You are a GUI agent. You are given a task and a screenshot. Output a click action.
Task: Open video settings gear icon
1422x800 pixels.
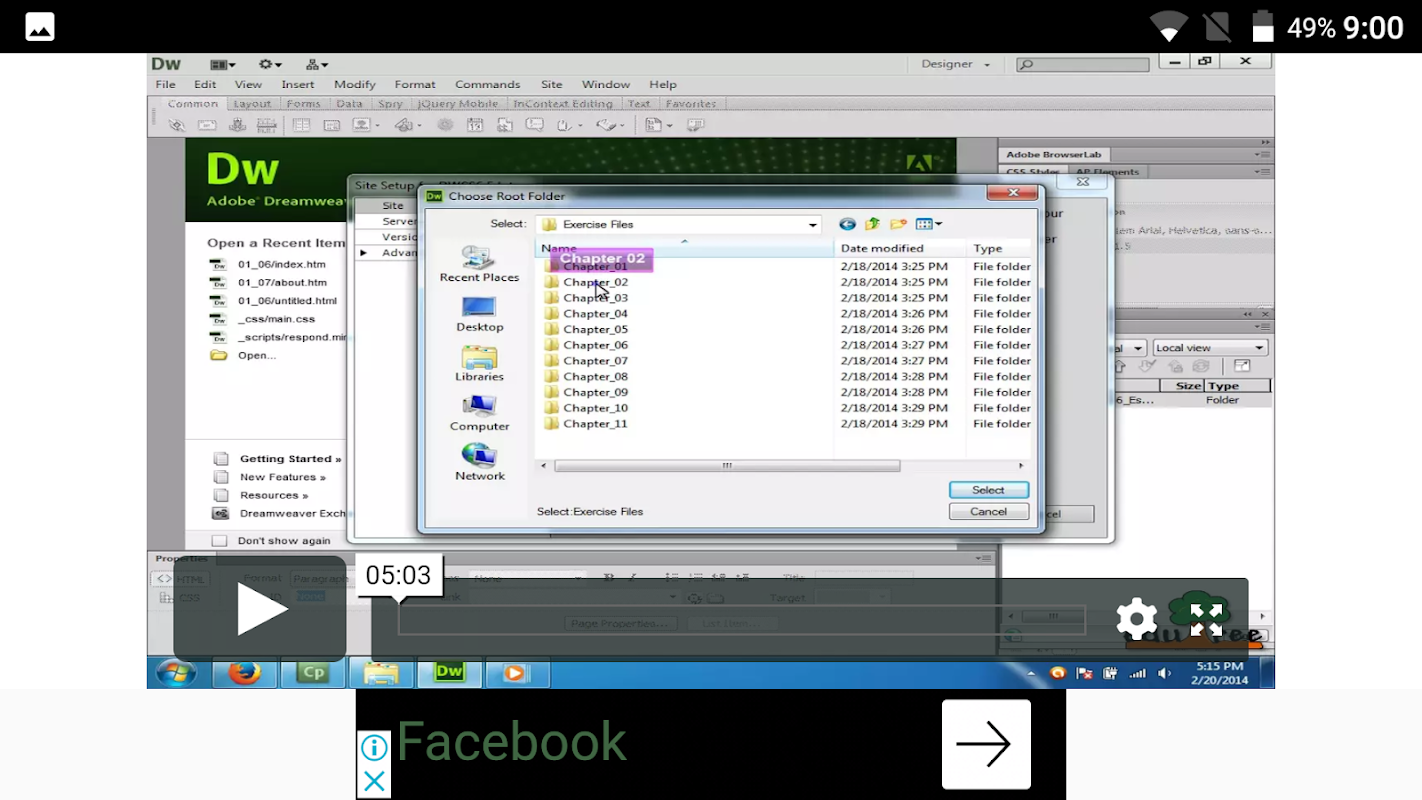coord(1137,620)
